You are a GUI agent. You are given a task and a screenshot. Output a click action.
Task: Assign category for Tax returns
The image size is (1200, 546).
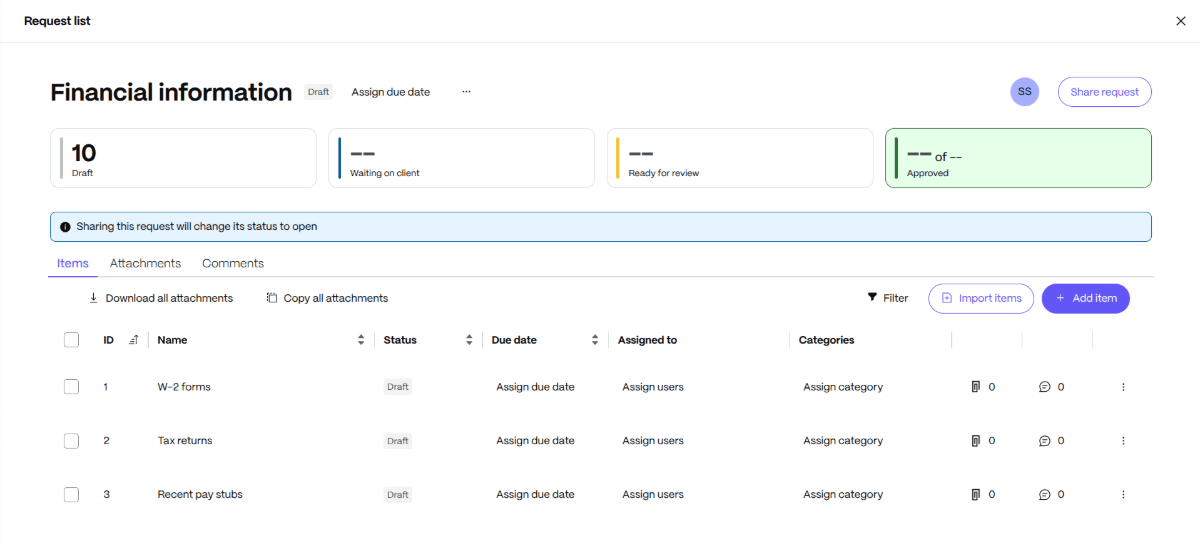pyautogui.click(x=843, y=441)
